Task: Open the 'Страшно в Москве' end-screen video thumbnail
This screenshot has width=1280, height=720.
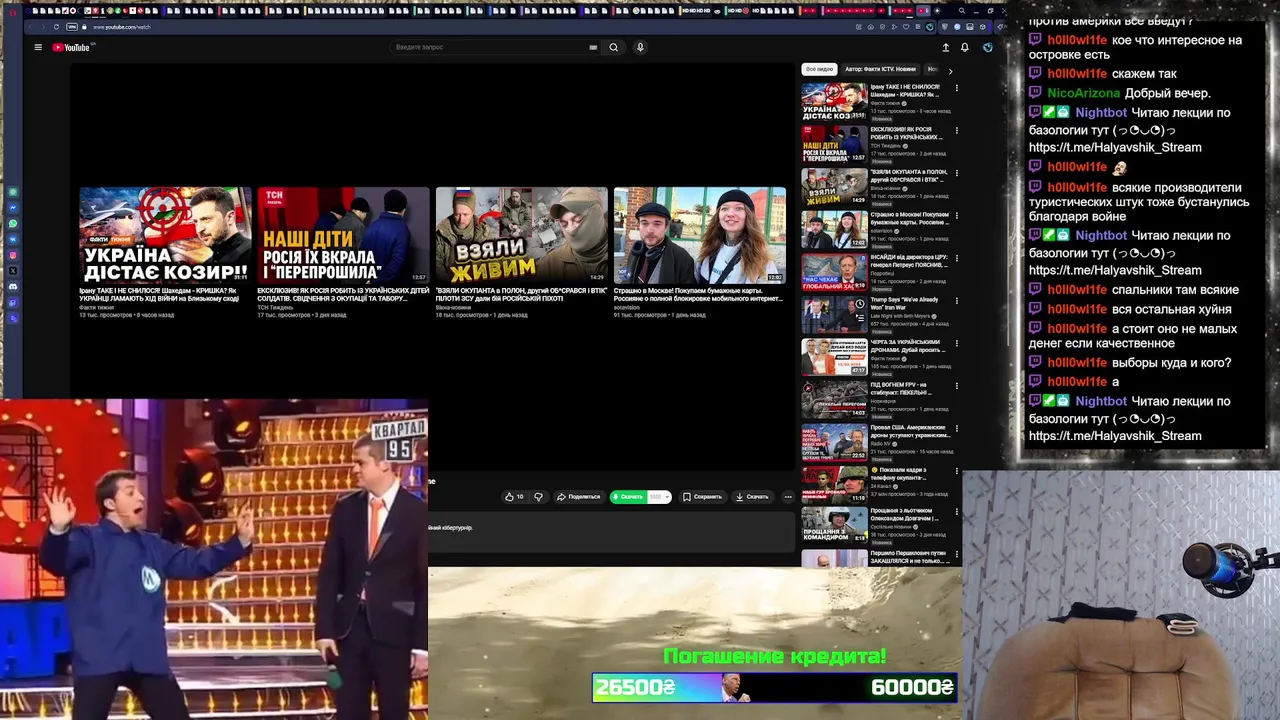Action: pos(699,235)
